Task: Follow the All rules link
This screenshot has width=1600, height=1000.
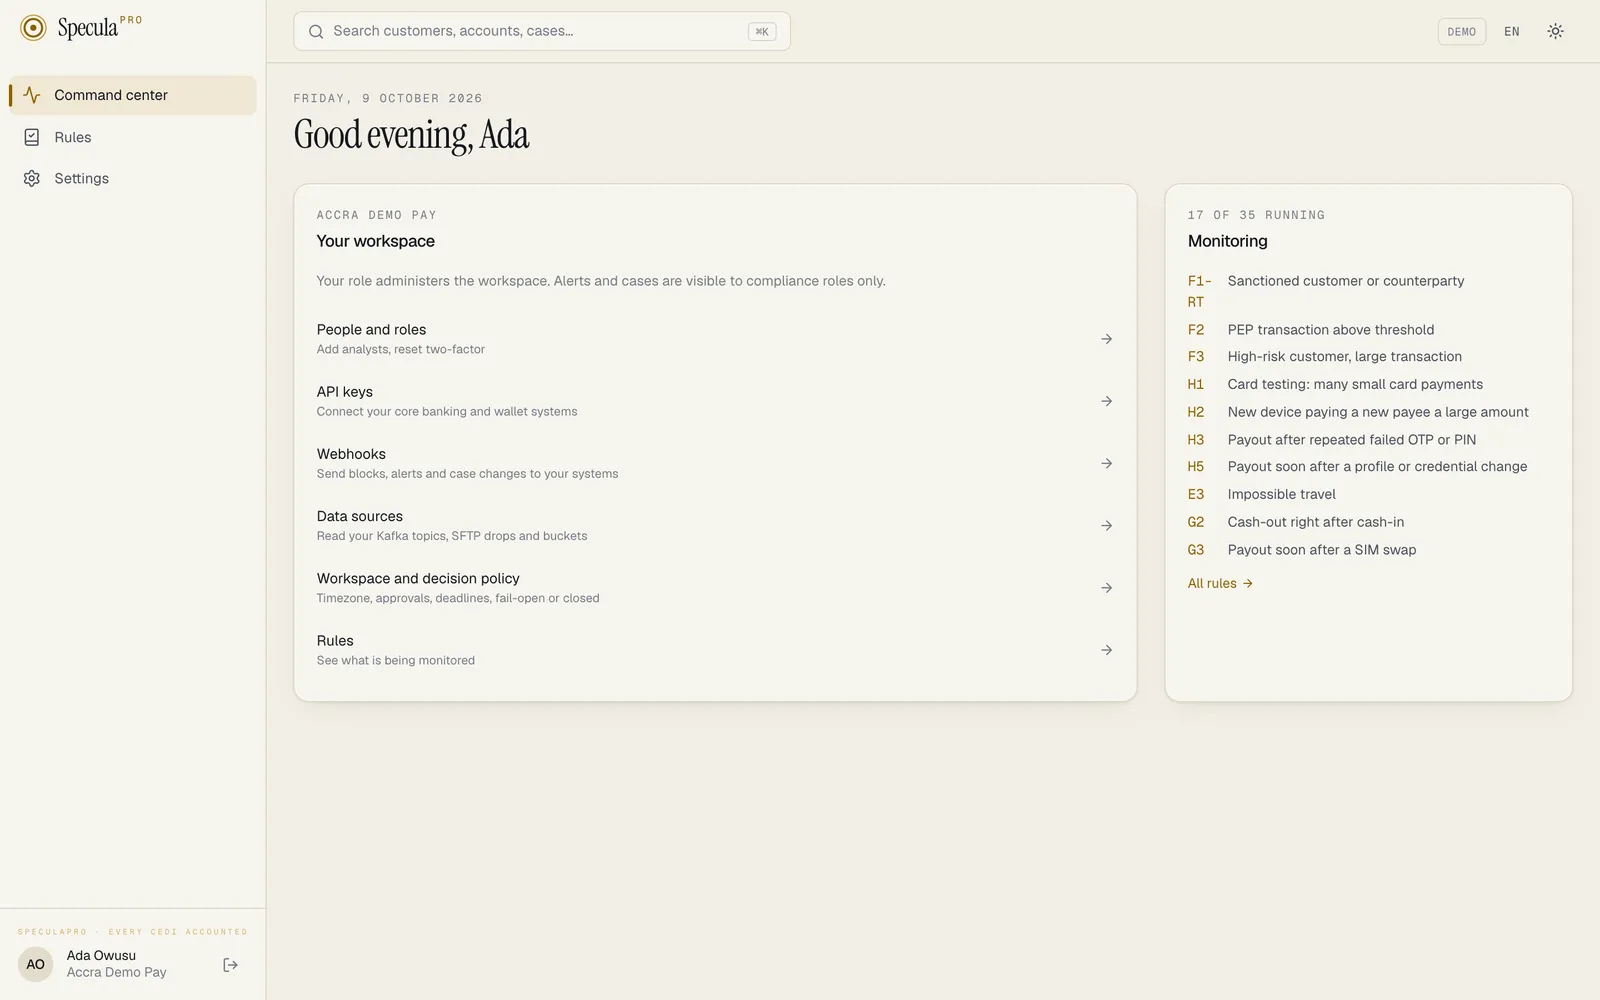Action: 1220,583
